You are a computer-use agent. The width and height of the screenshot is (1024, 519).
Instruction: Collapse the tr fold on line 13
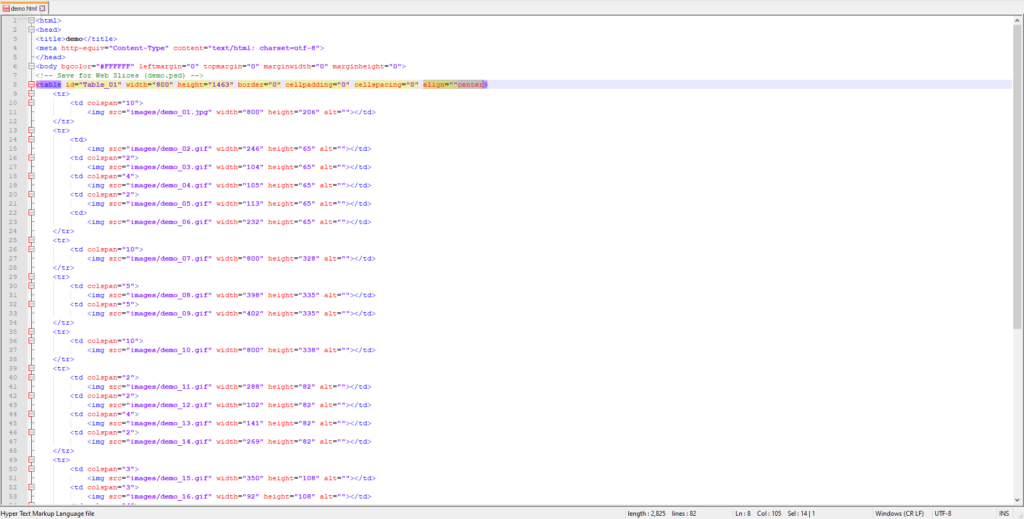[x=31, y=131]
